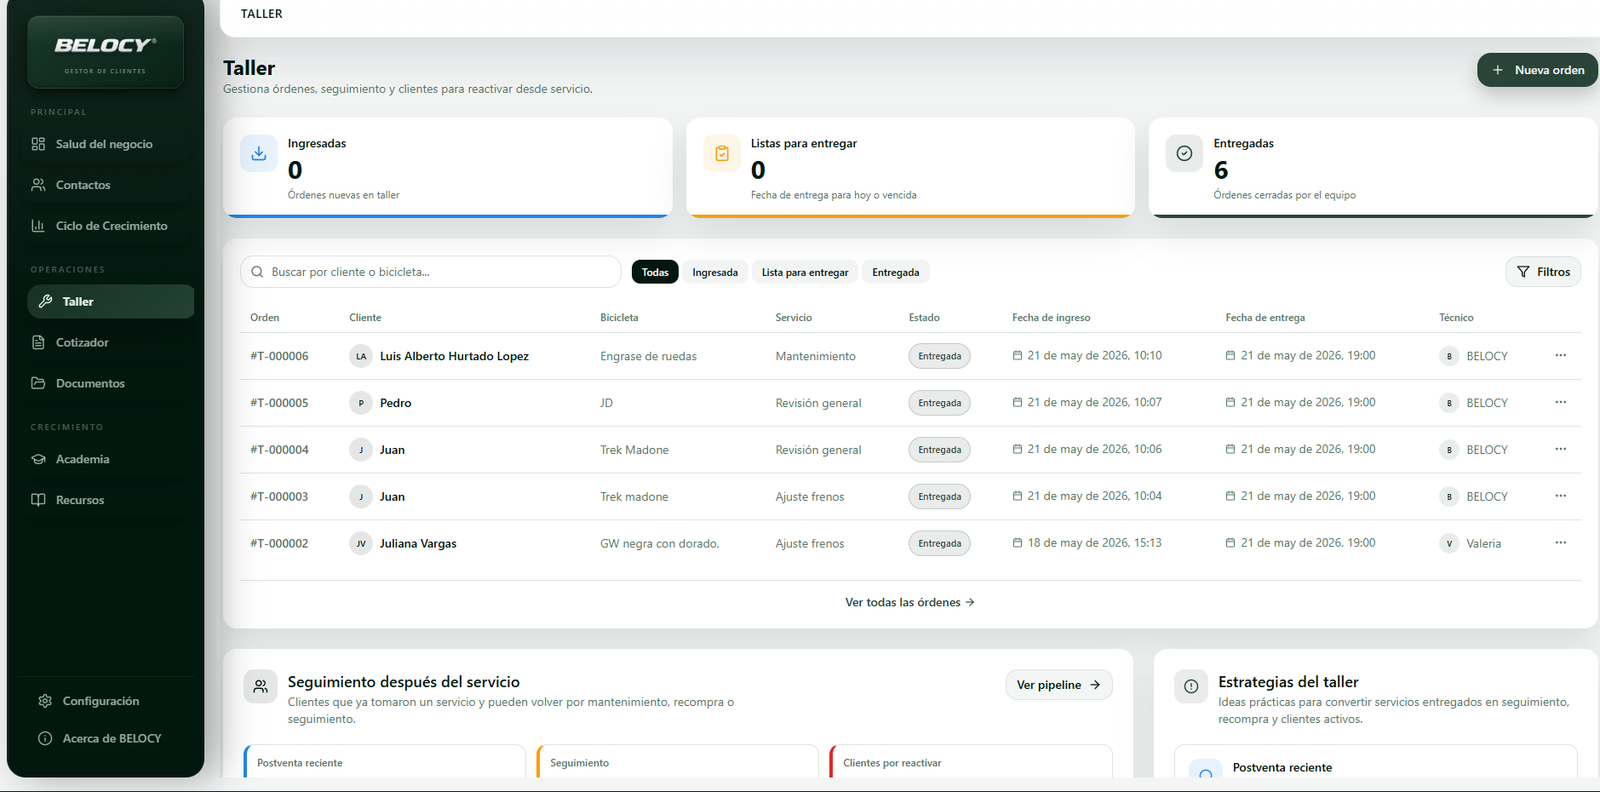
Task: Click bicycle GW negra con dorado
Action: point(659,544)
